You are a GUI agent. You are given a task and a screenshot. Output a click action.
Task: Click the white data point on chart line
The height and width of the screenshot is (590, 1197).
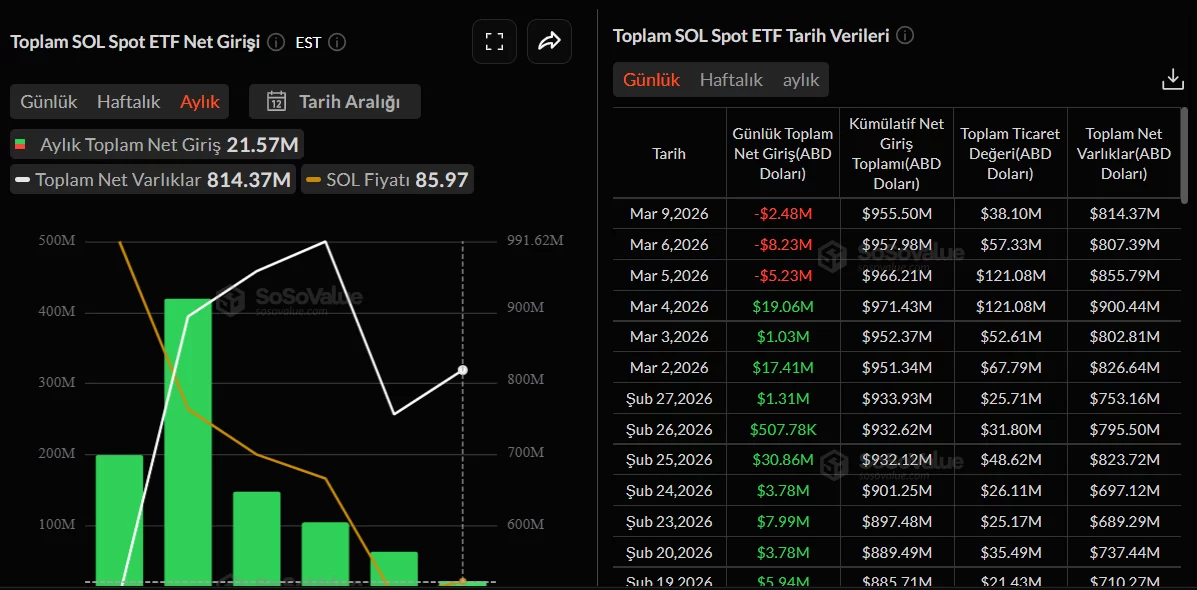click(x=462, y=370)
